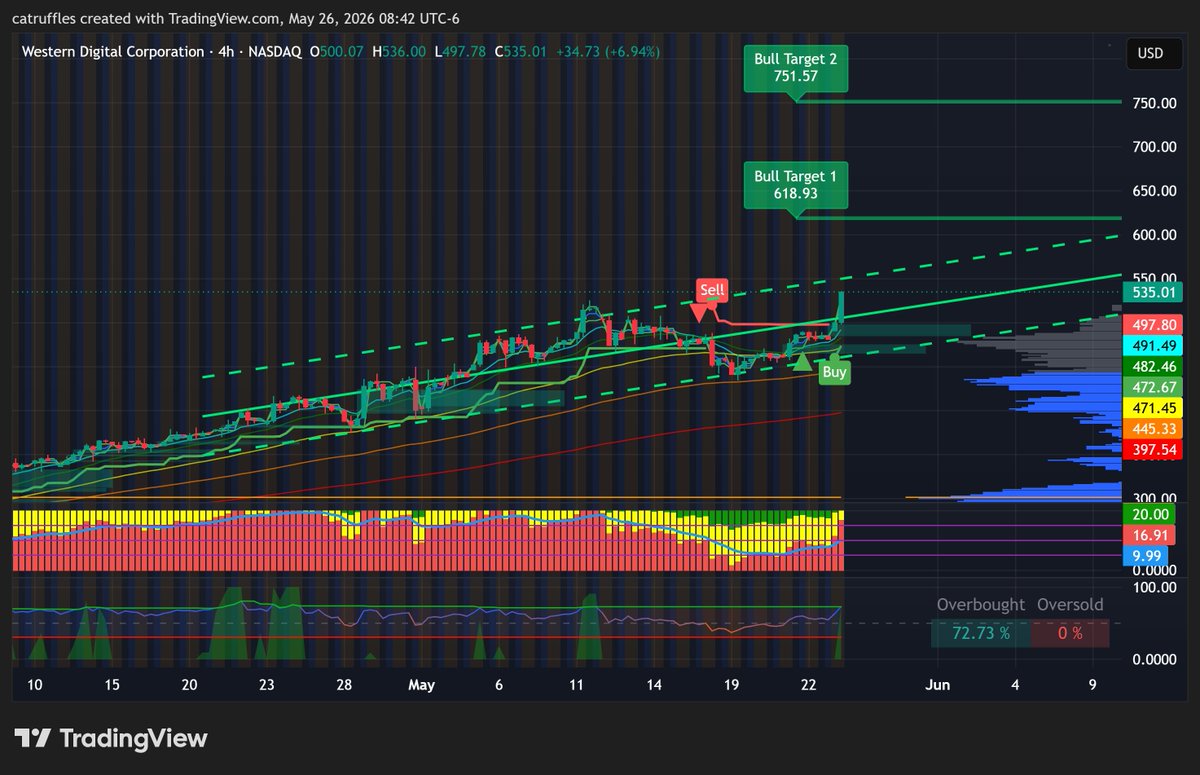
Task: Click the current price tag 535.01 on axis
Action: (1153, 293)
